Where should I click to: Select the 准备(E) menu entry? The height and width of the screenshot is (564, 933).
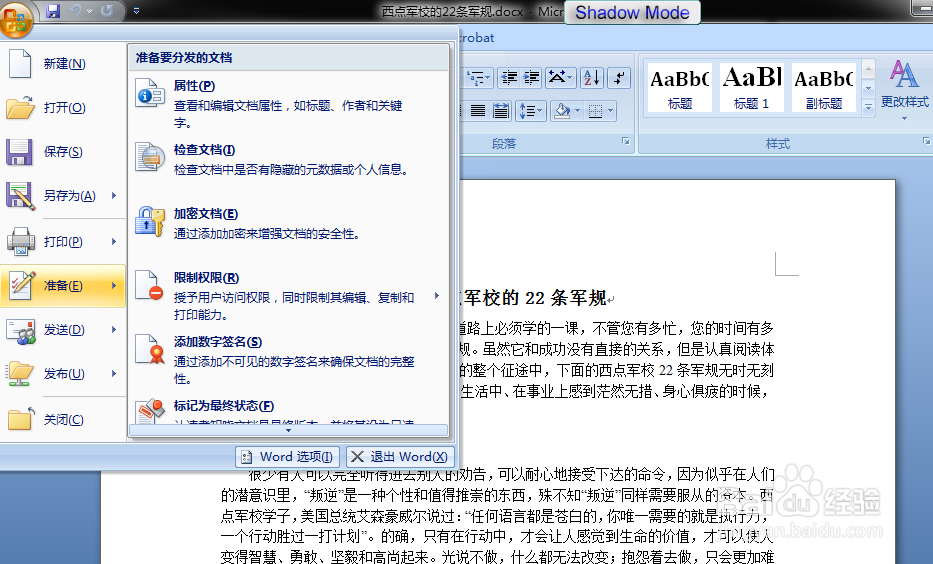click(63, 286)
